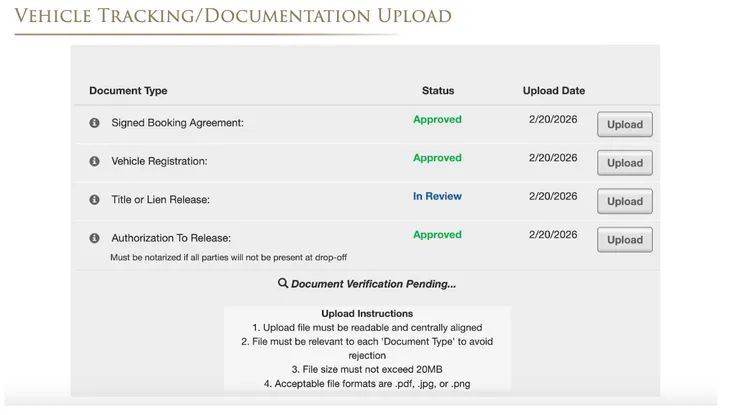Viewport: 740px width, 415px height.
Task: Click the Vehicle Registration label
Action: [x=160, y=161]
